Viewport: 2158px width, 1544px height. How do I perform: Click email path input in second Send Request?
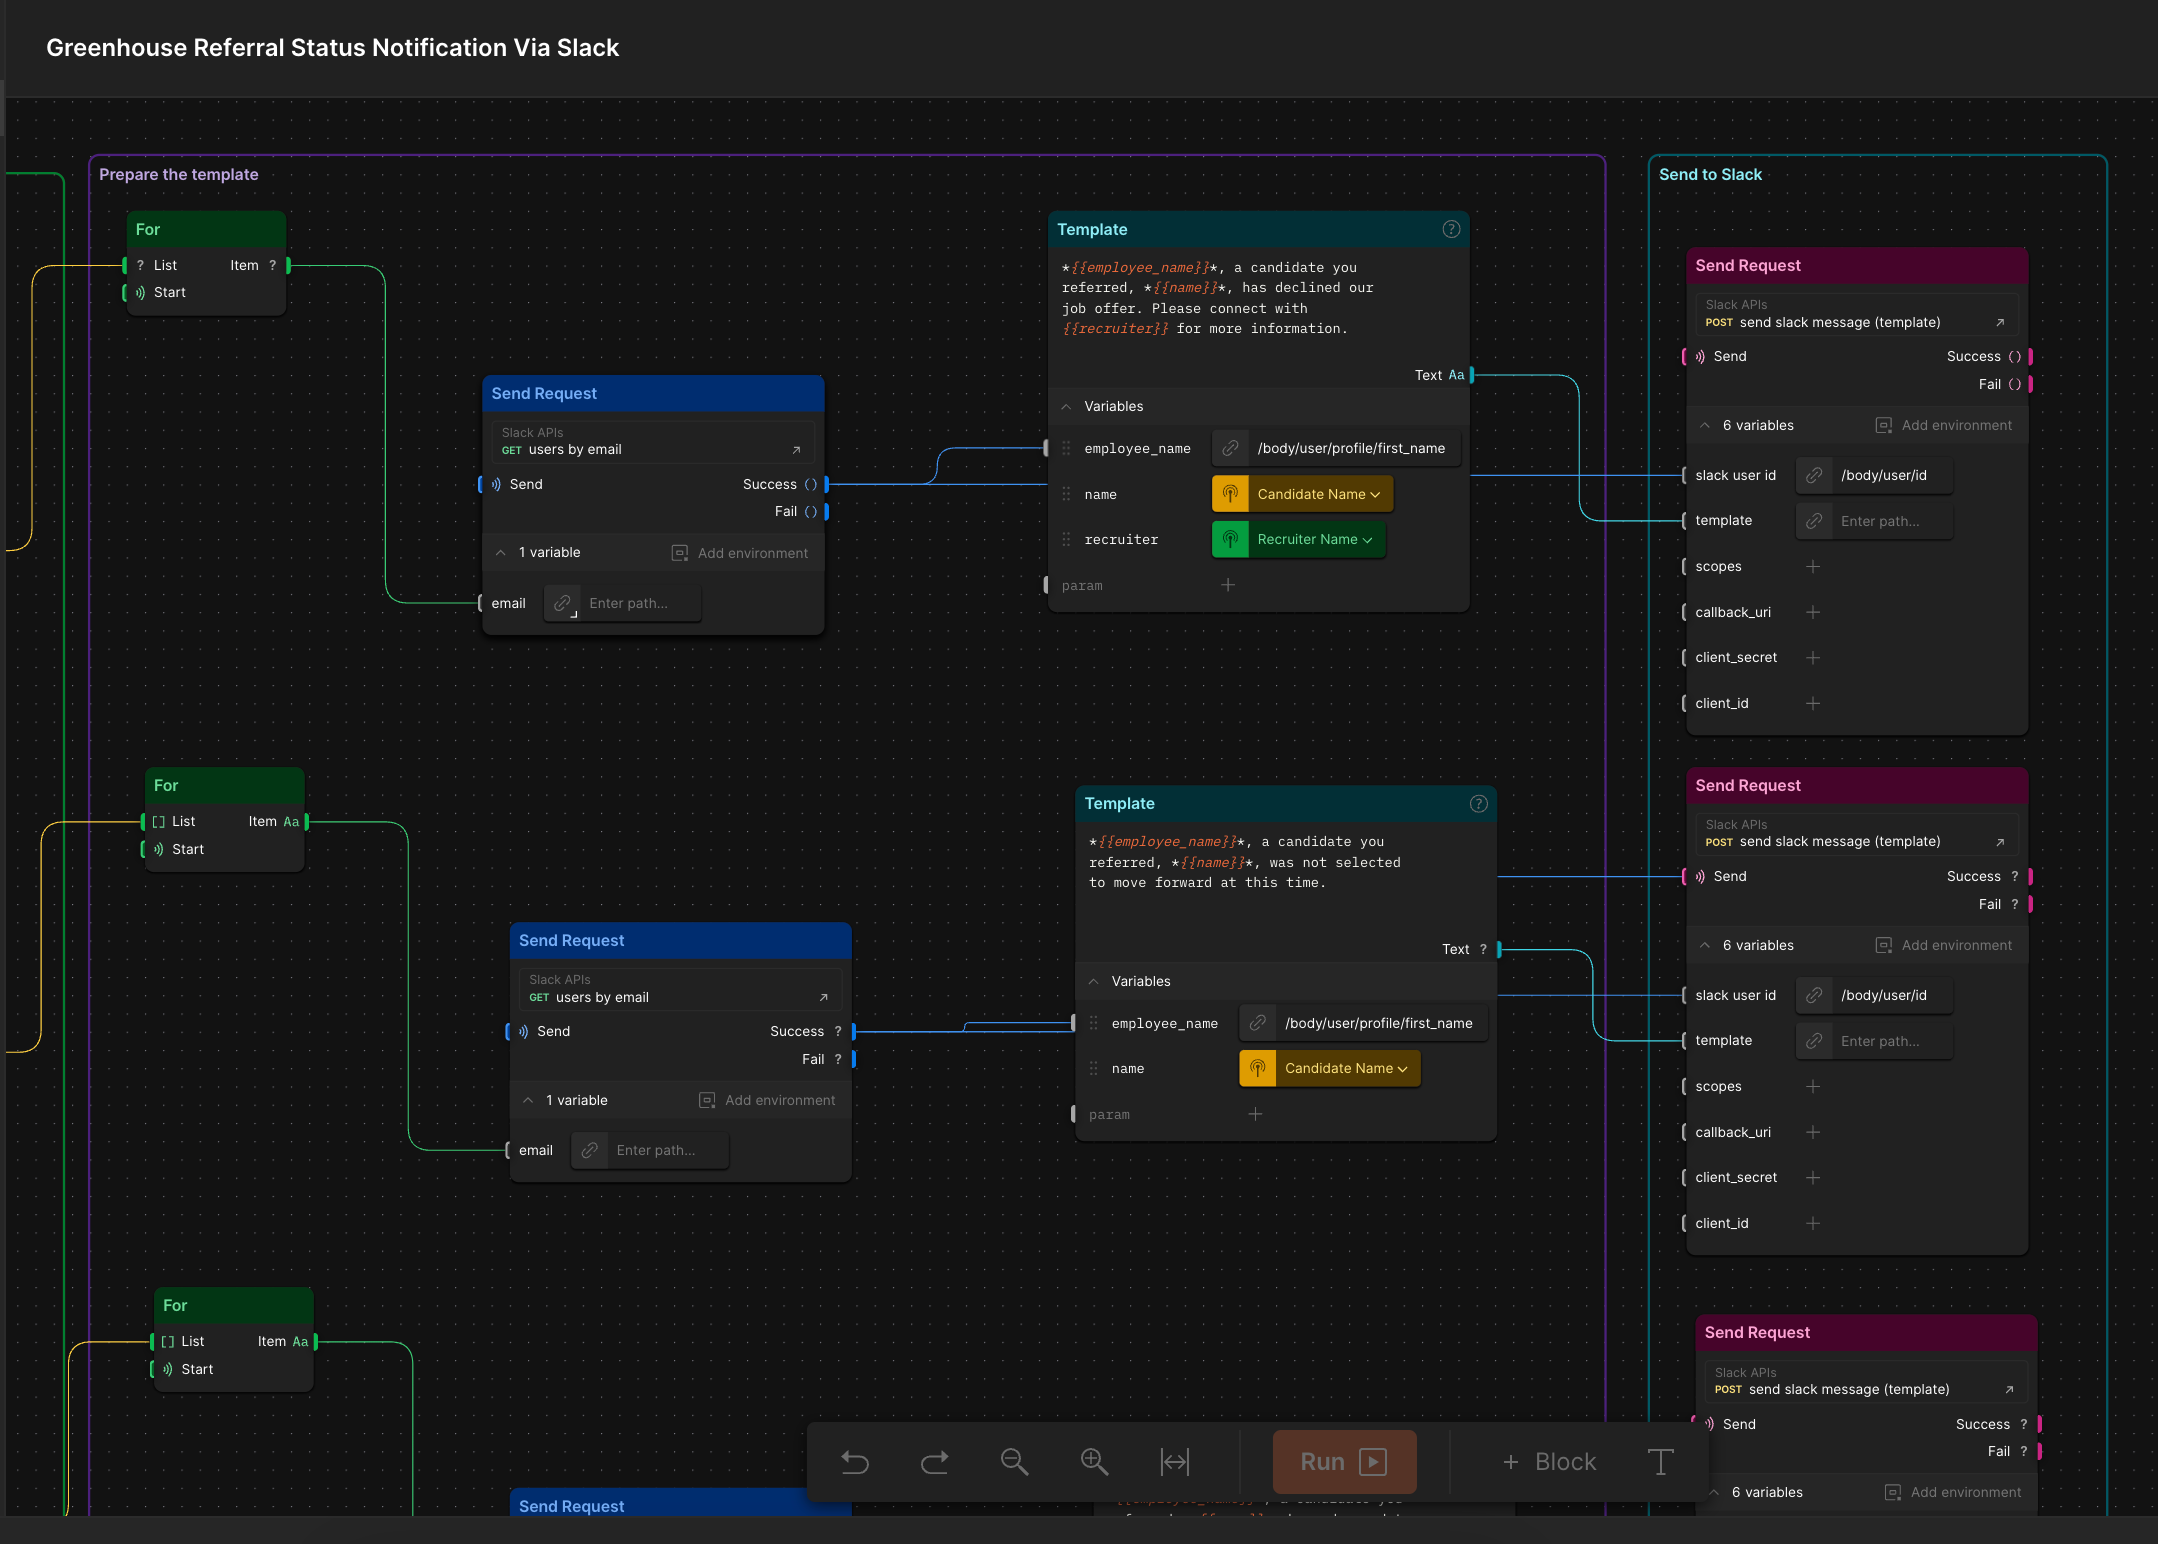668,1150
